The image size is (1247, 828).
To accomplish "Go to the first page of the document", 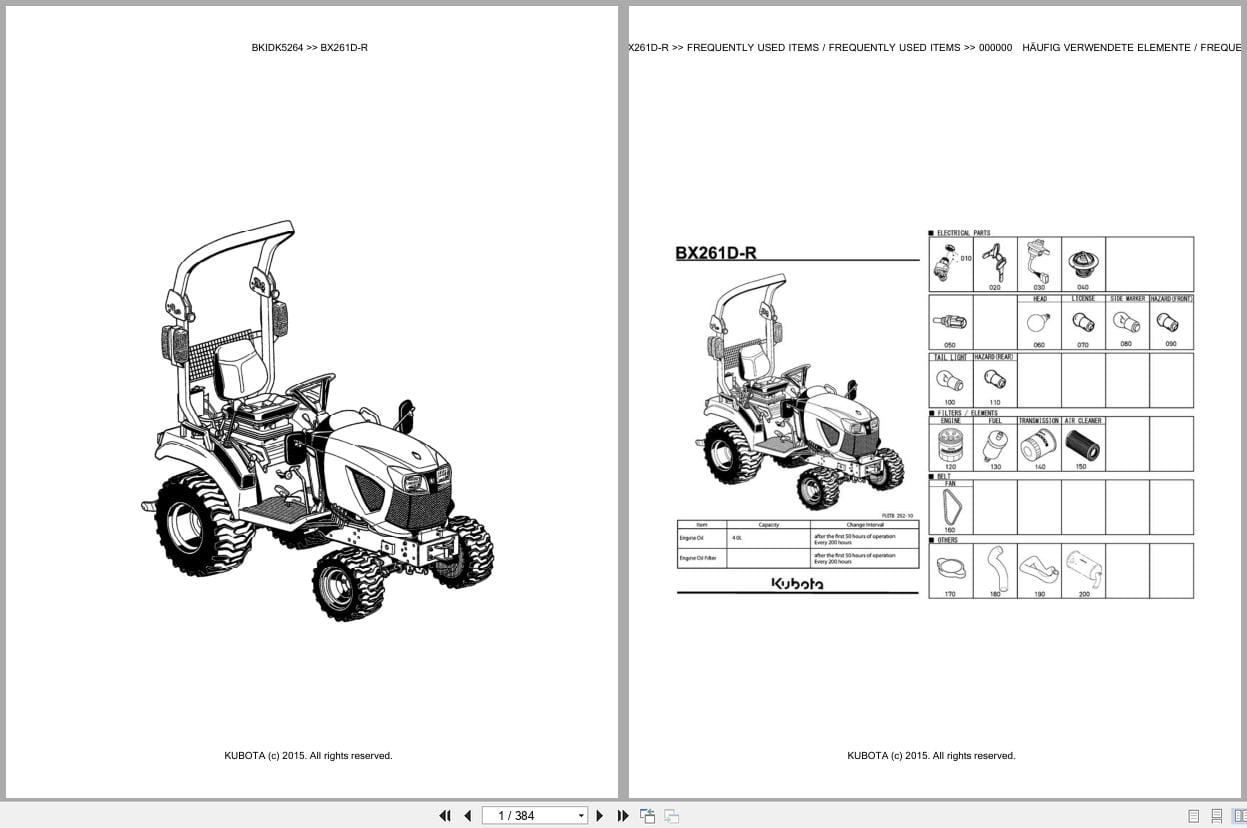I will coord(445,815).
